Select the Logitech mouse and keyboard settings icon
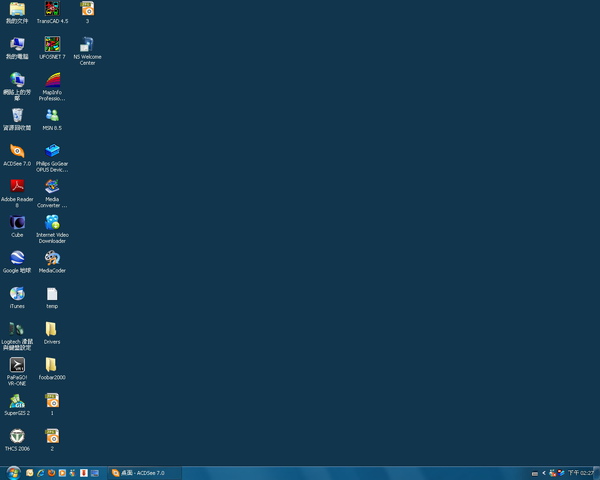 tap(17, 336)
